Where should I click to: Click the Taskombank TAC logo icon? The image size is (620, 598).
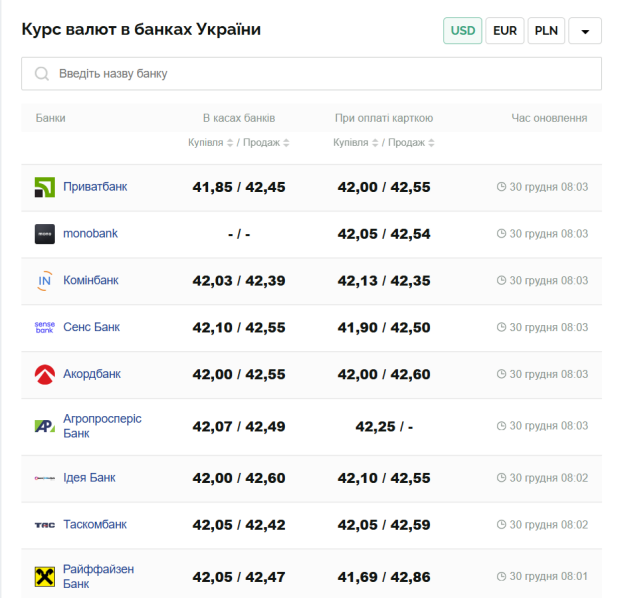pos(45,525)
